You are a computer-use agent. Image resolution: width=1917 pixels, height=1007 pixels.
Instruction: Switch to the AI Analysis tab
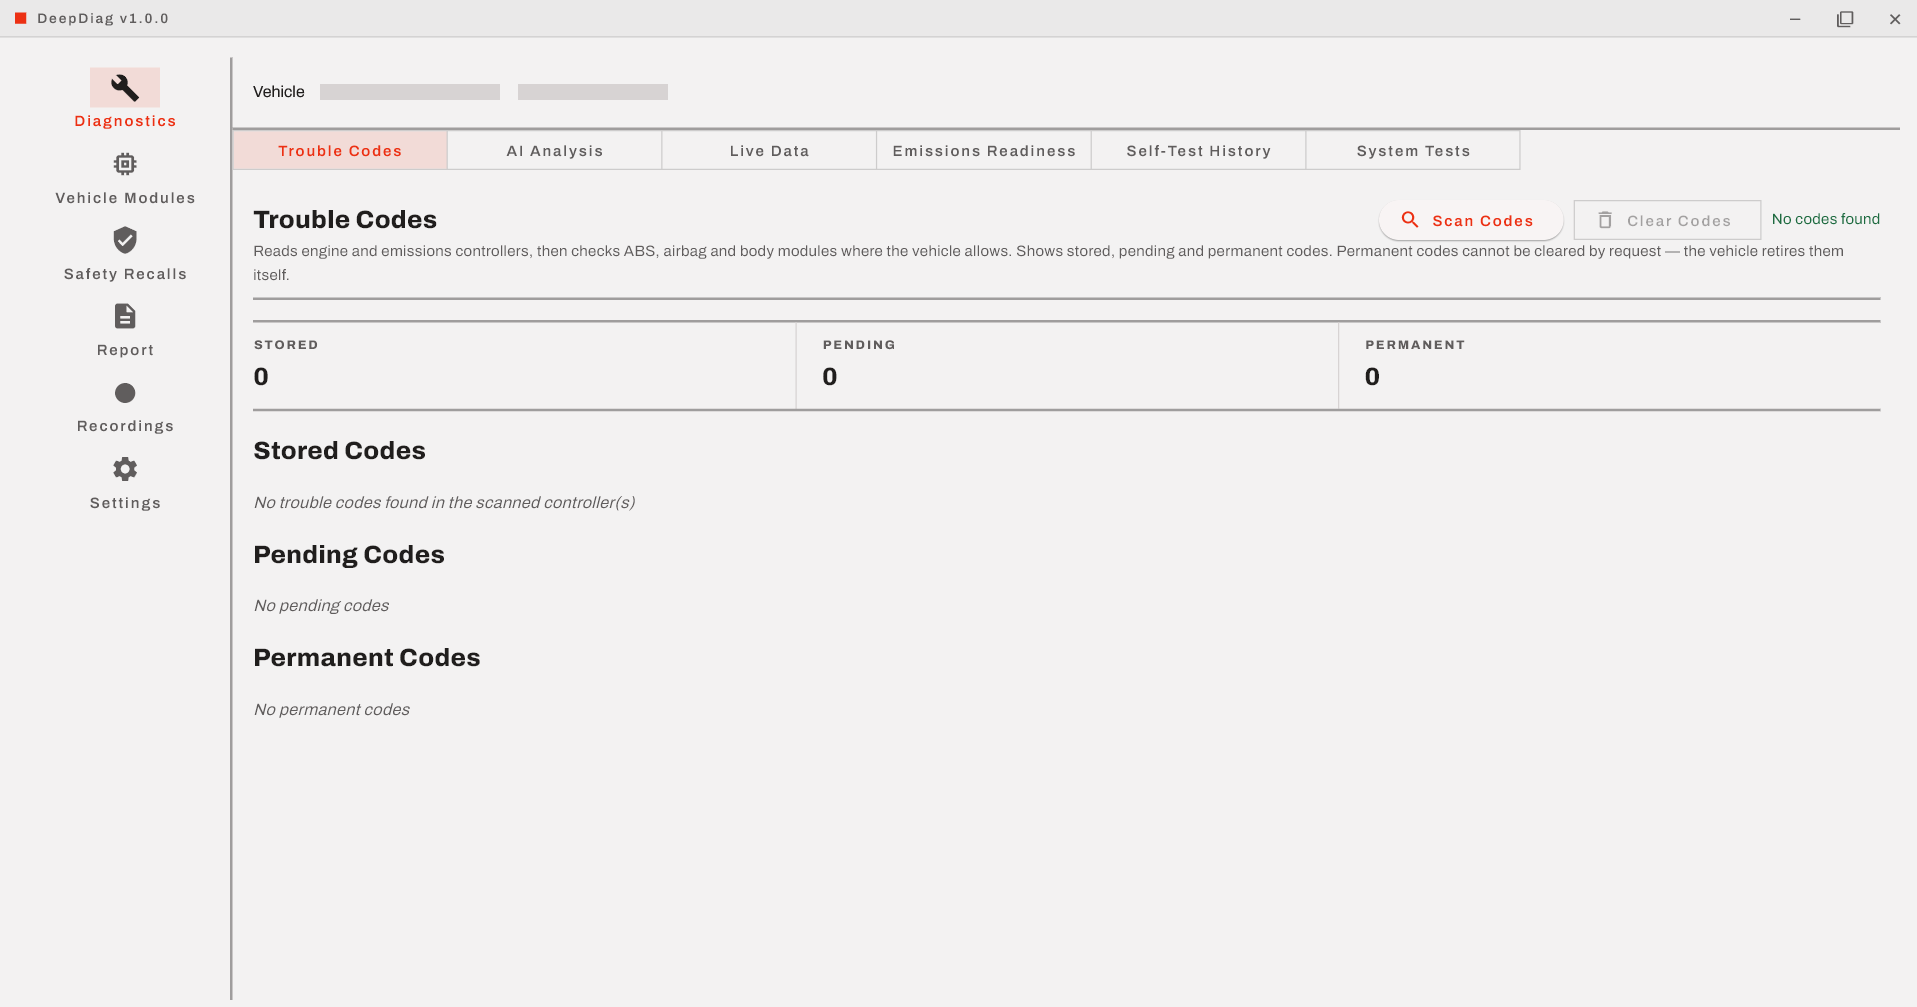555,150
